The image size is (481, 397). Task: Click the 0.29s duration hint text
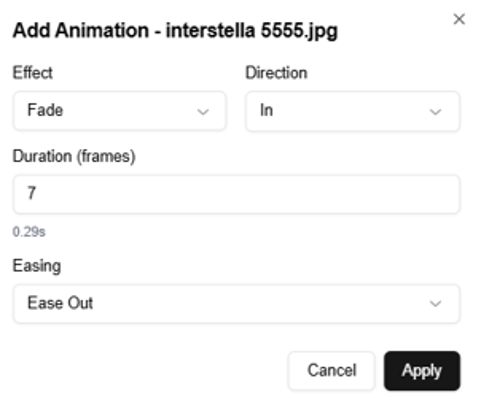pyautogui.click(x=29, y=232)
